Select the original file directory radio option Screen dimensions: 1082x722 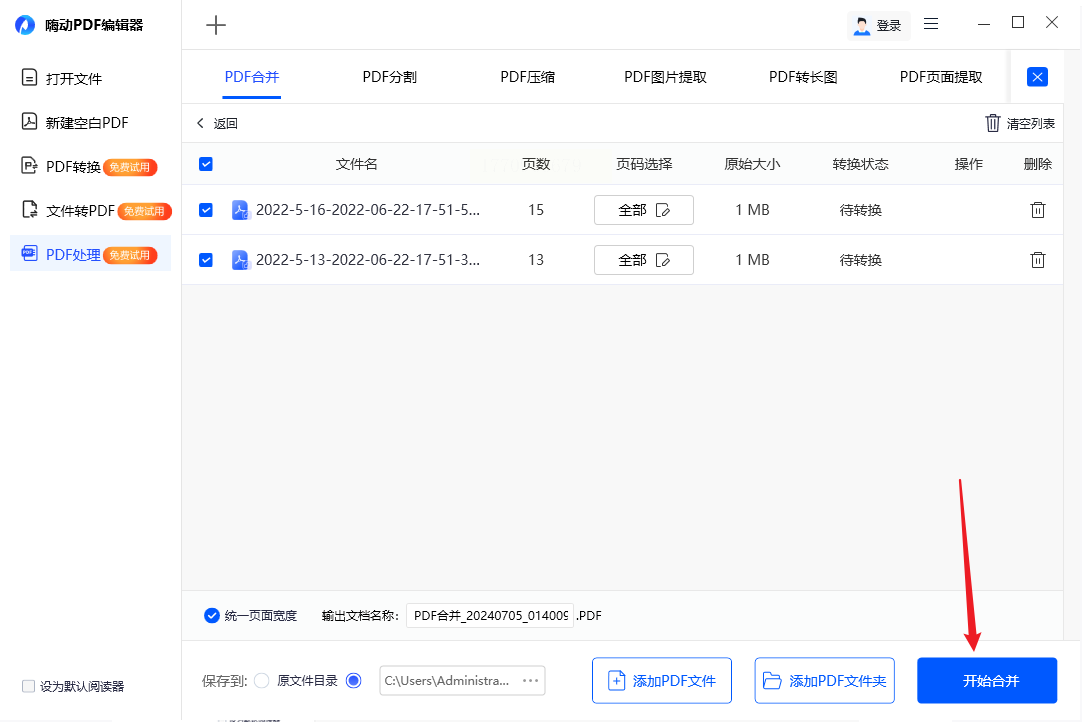pyautogui.click(x=262, y=681)
